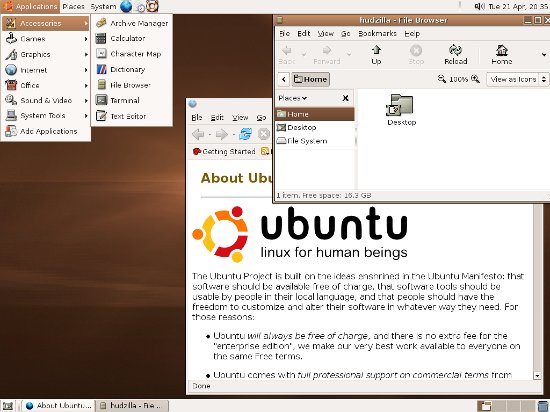Click Firefox back arrow button
The image size is (550, 412).
tap(198, 134)
